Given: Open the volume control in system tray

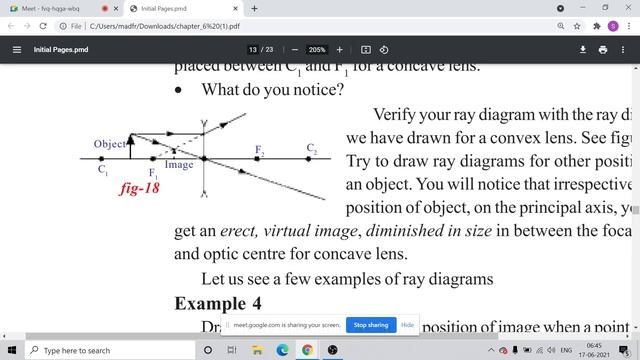Looking at the screenshot, I should pos(551,350).
